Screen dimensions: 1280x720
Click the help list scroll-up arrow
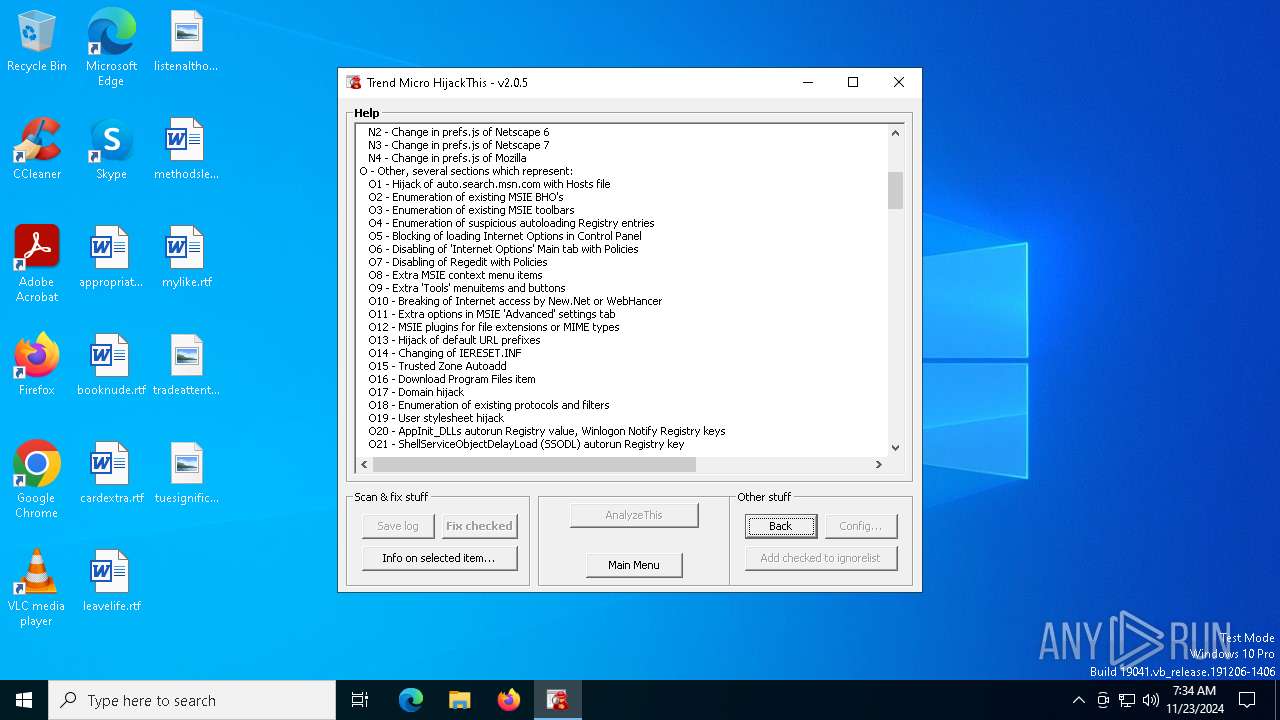tap(895, 133)
